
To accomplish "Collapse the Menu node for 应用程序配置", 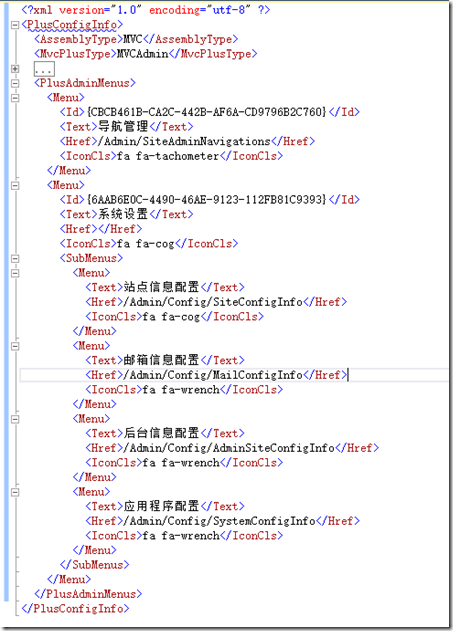I will point(15,492).
